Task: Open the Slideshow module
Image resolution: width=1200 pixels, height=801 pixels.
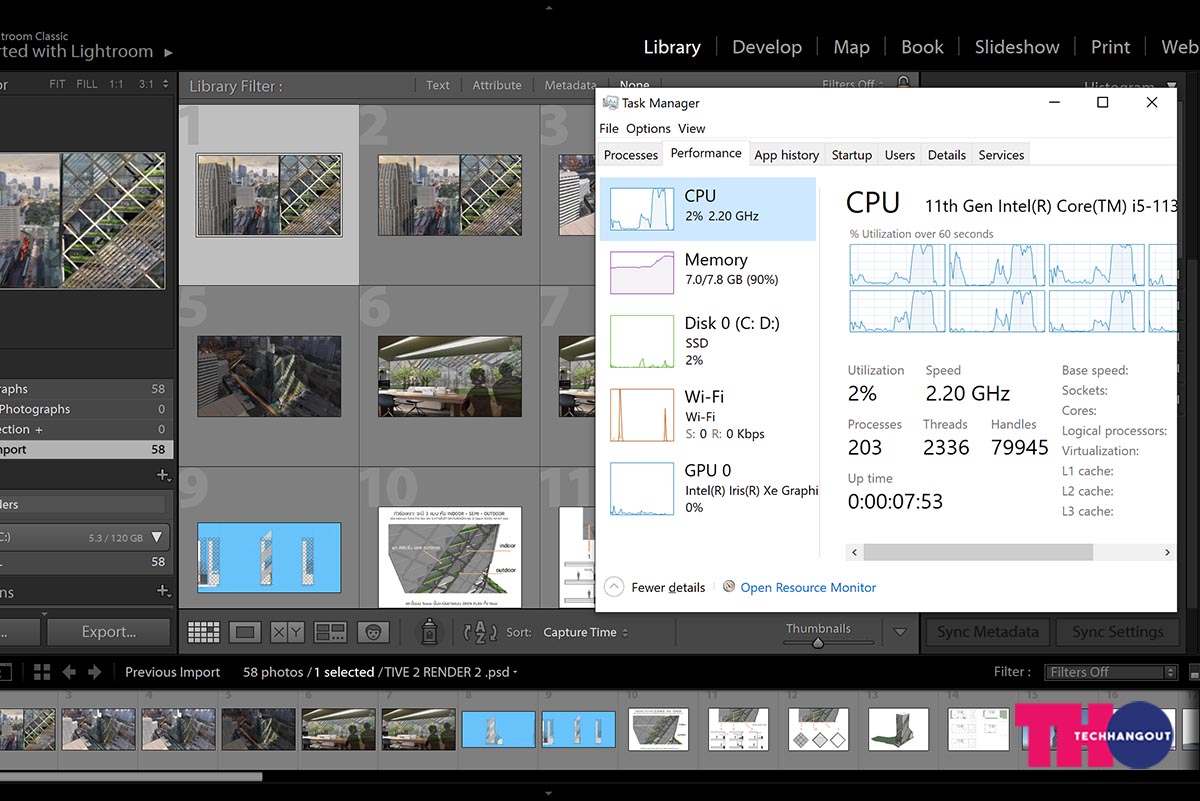Action: click(1017, 47)
